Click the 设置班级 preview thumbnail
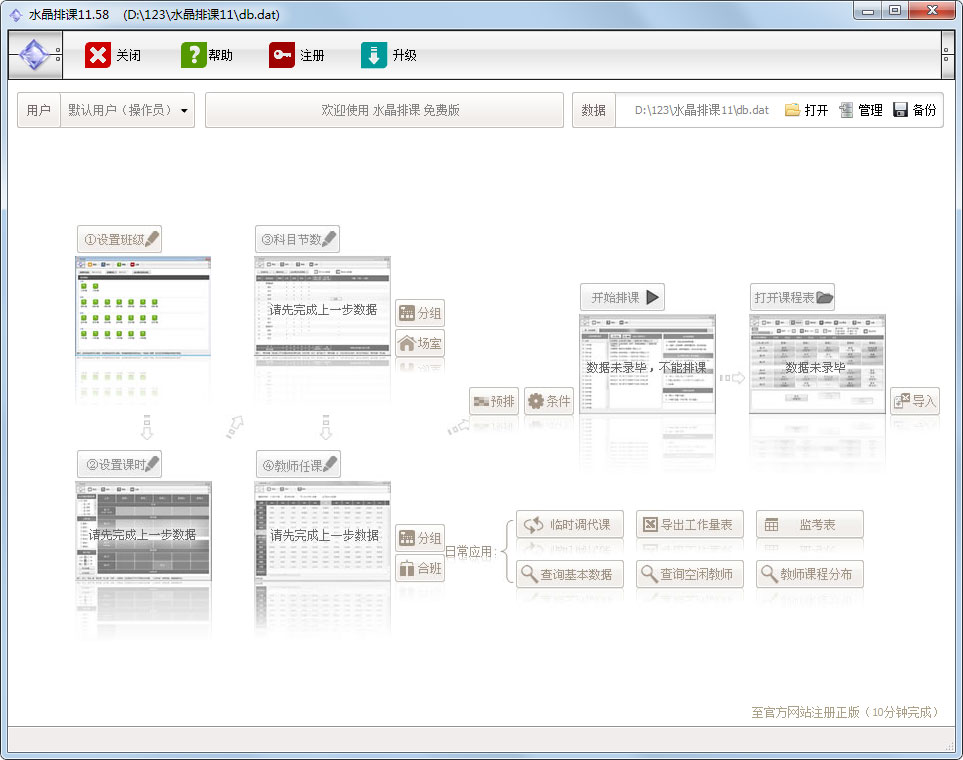This screenshot has height=760, width=963. click(x=144, y=307)
